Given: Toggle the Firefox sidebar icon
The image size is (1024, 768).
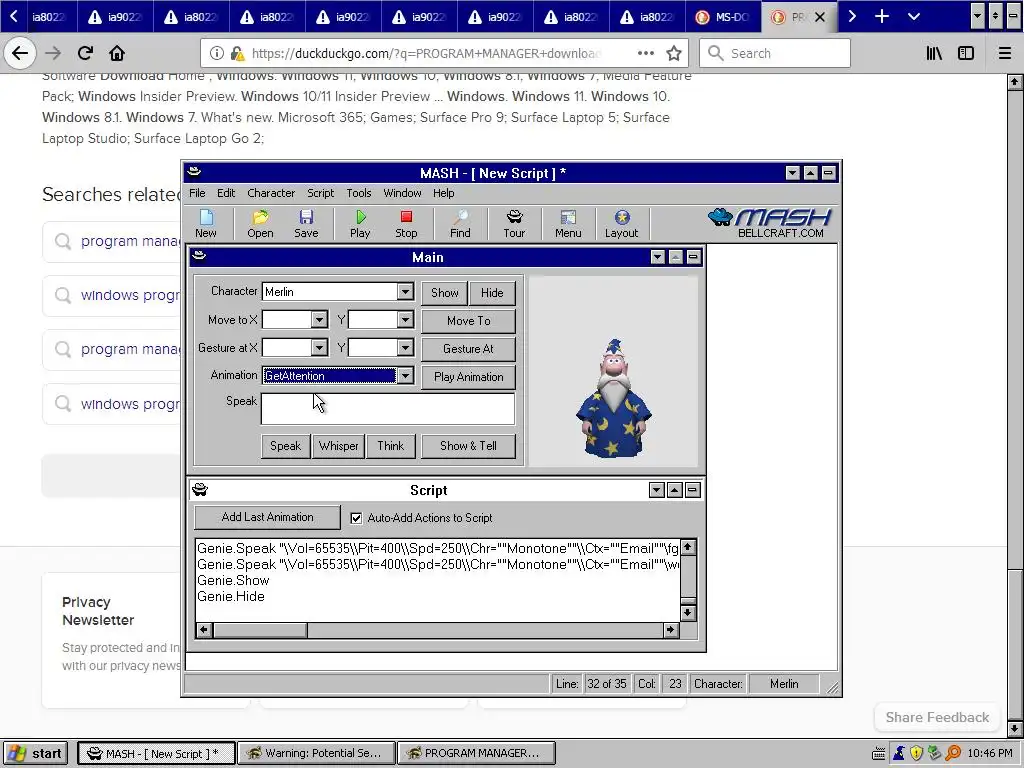Looking at the screenshot, I should [966, 53].
